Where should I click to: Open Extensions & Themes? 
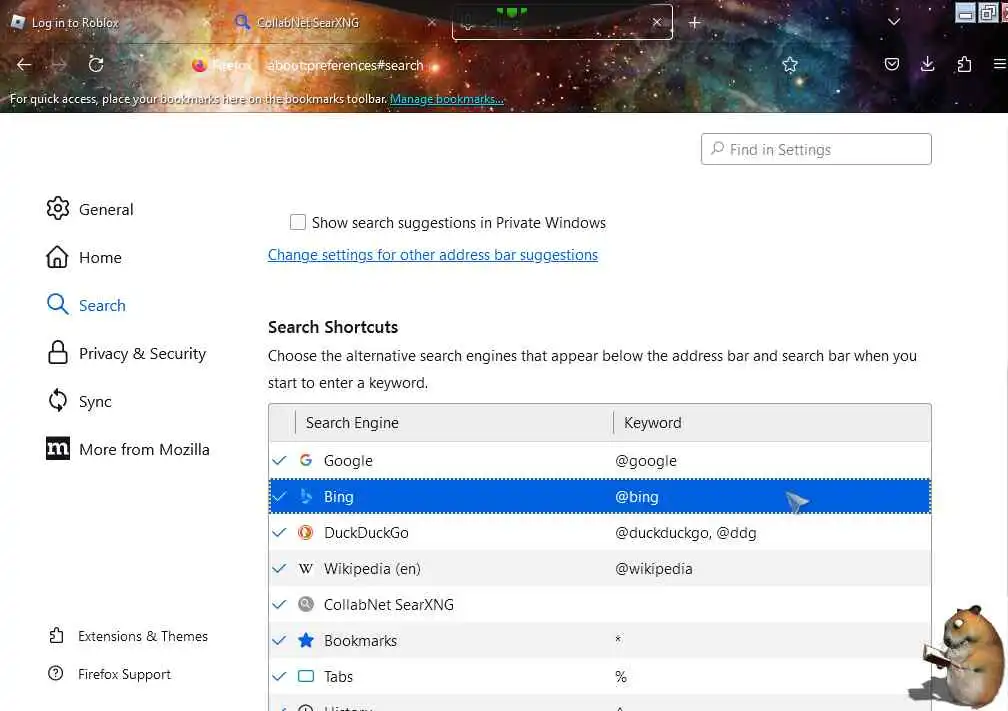(x=143, y=636)
